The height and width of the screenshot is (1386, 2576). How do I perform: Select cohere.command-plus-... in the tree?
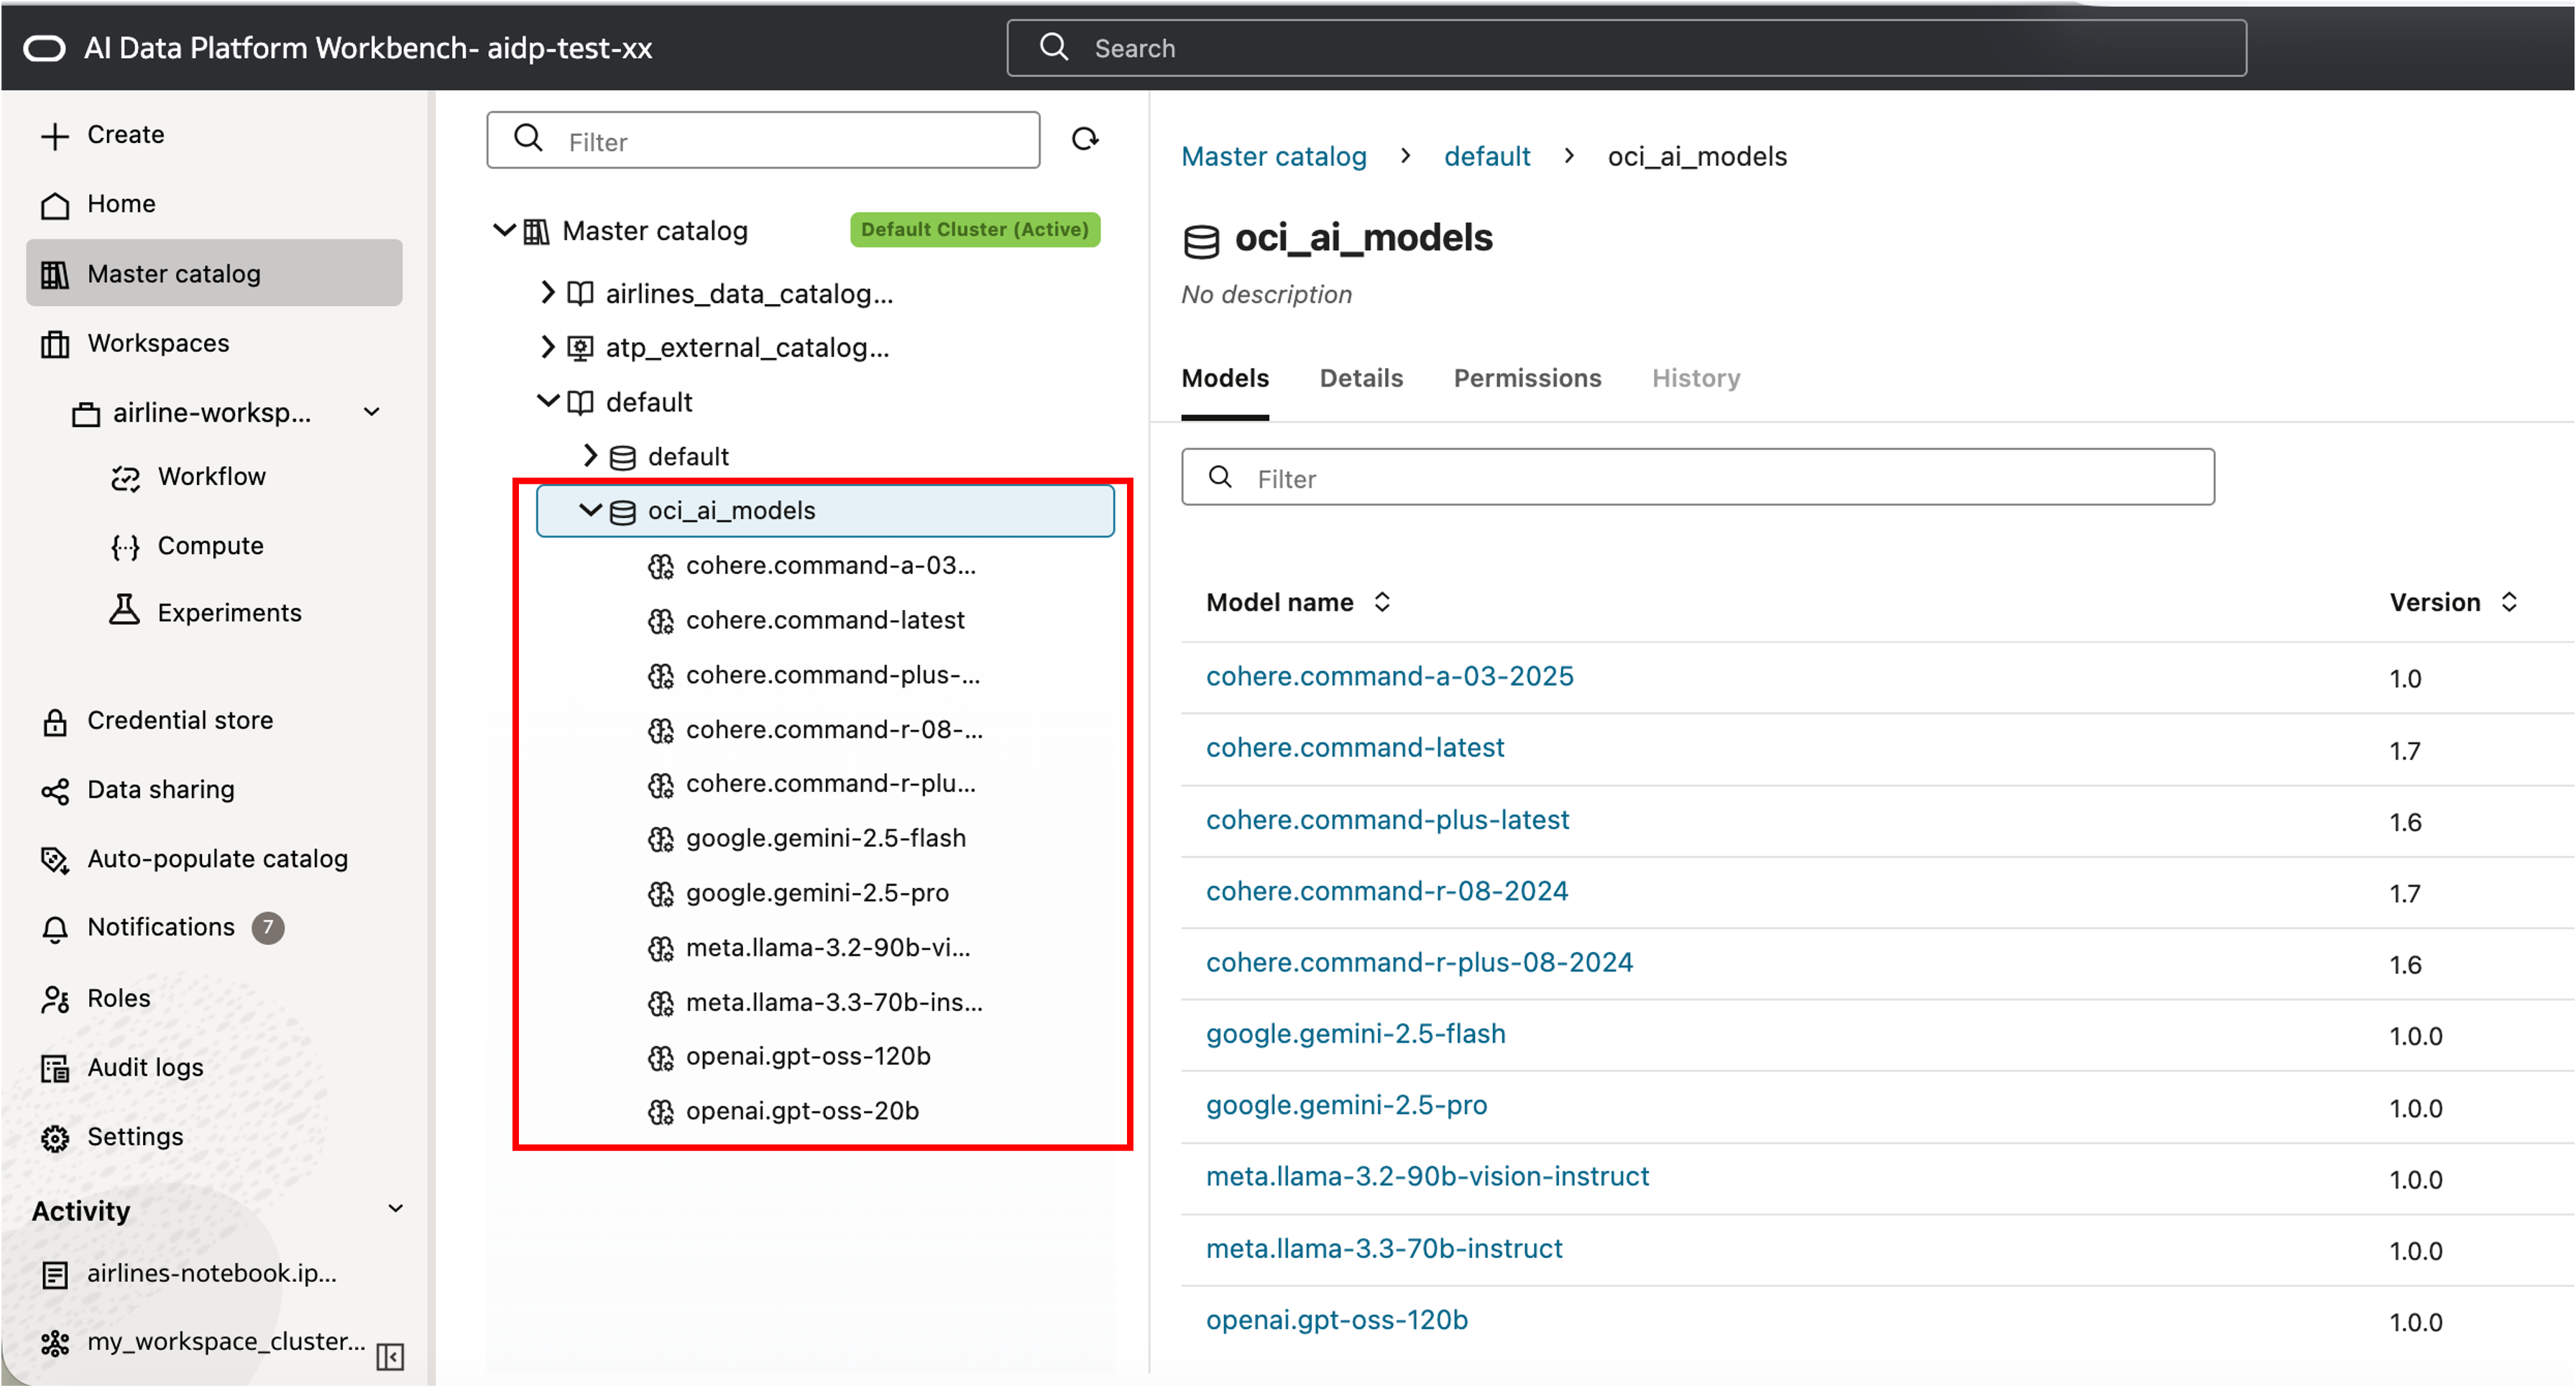[832, 675]
